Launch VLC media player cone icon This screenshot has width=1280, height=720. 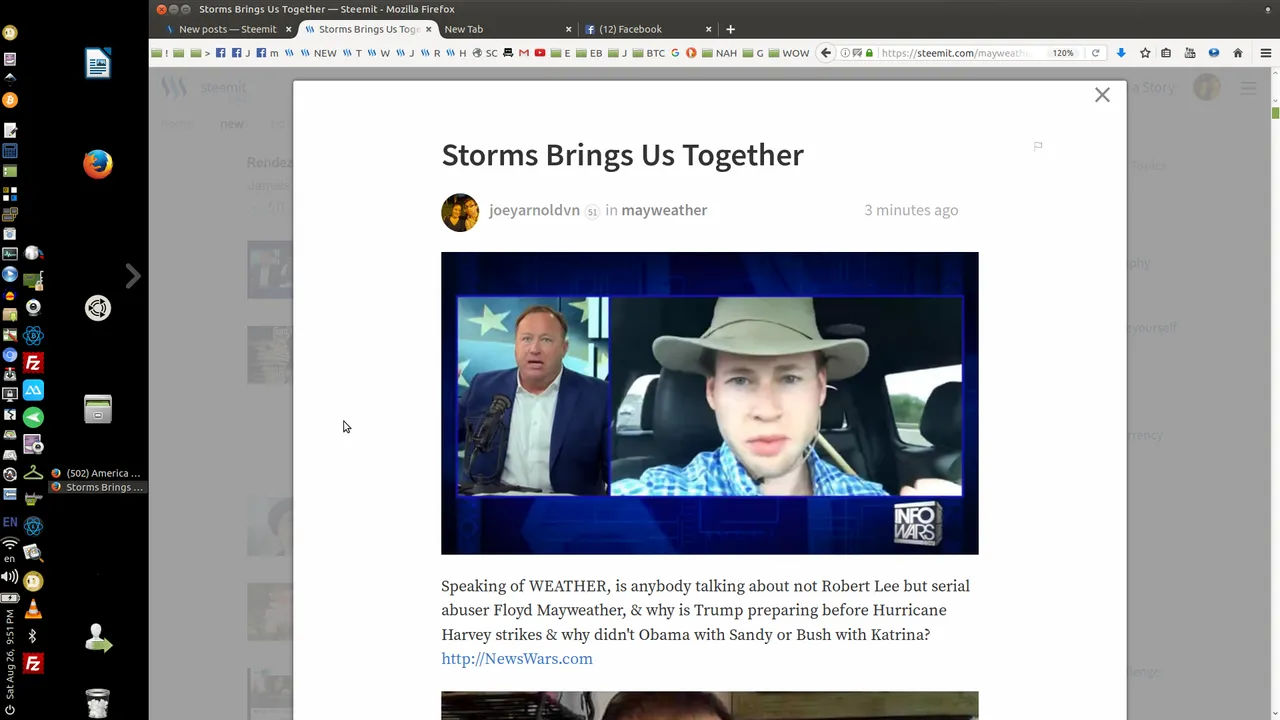33,608
